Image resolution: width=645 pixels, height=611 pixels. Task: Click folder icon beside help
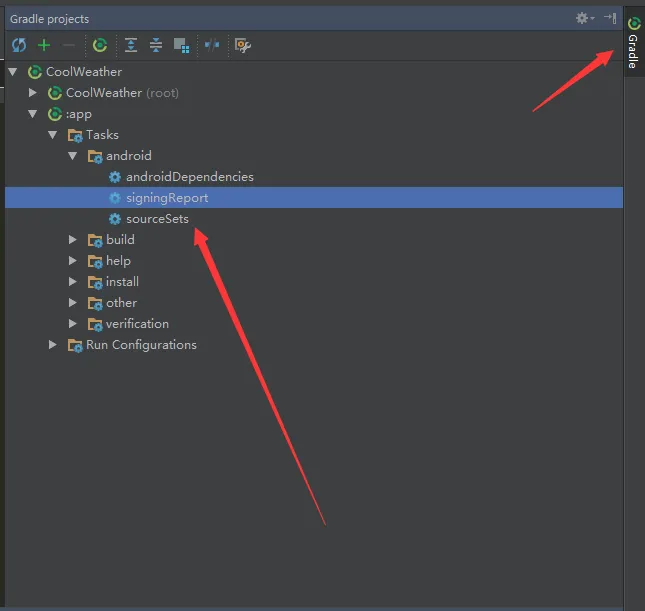(x=95, y=261)
